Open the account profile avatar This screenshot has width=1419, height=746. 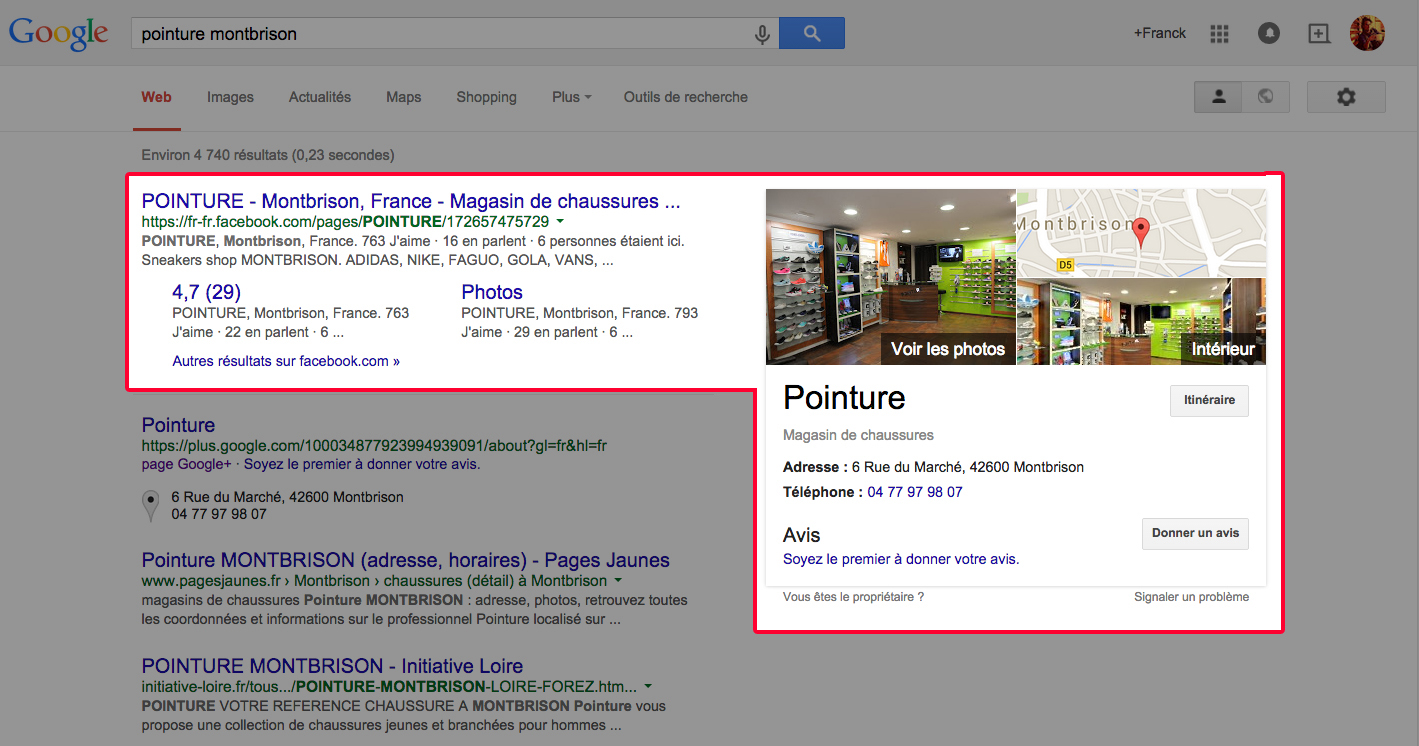(x=1367, y=33)
